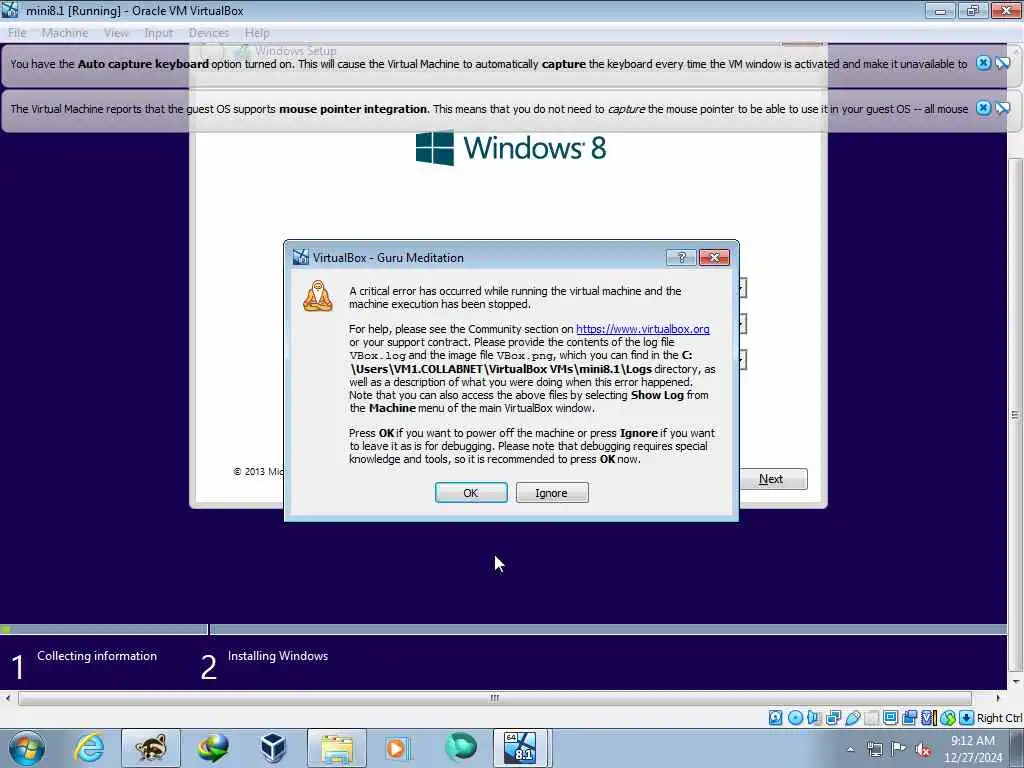Close the Guru Meditation dialog

(714, 257)
